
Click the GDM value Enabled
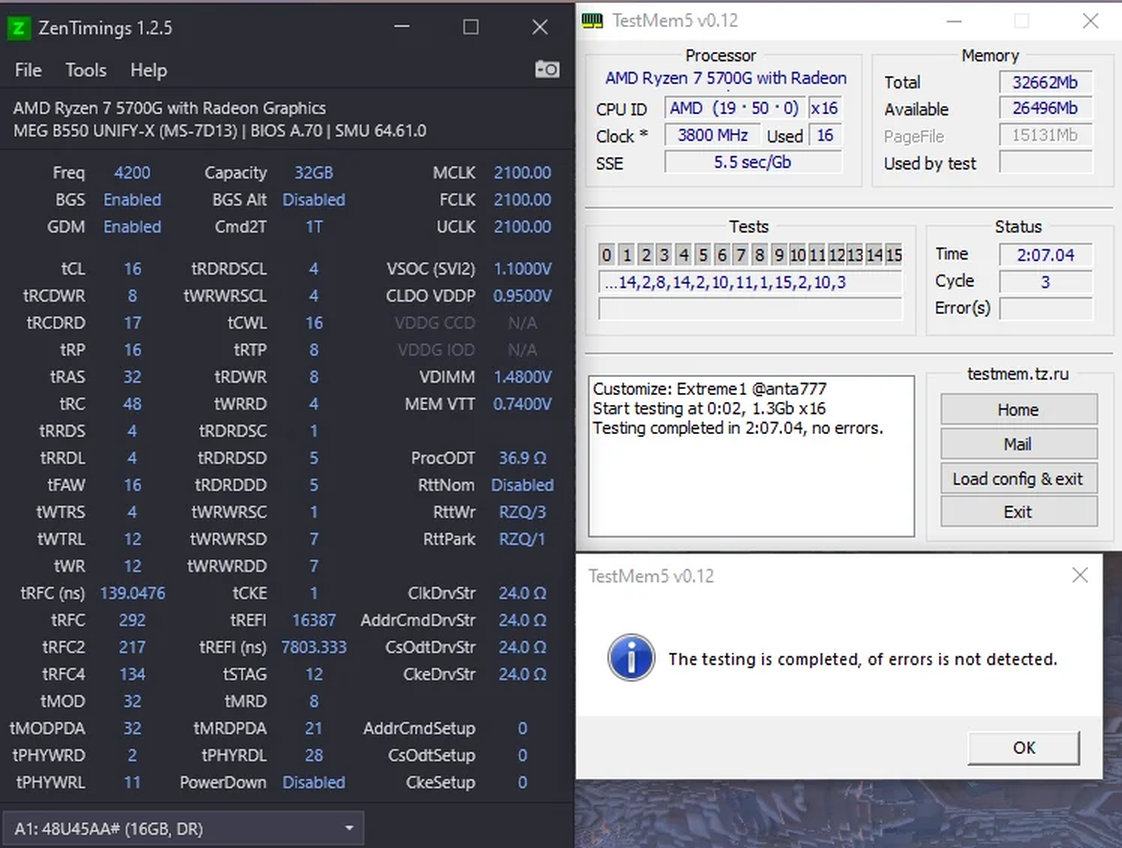pyautogui.click(x=132, y=227)
